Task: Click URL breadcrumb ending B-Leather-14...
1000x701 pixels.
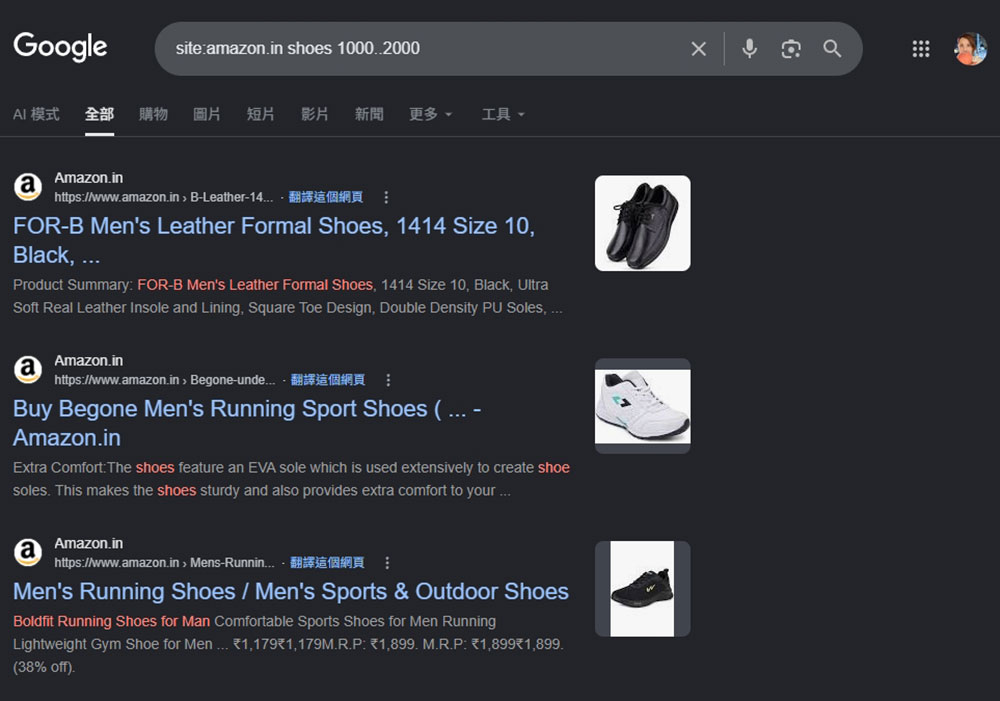Action: (164, 197)
